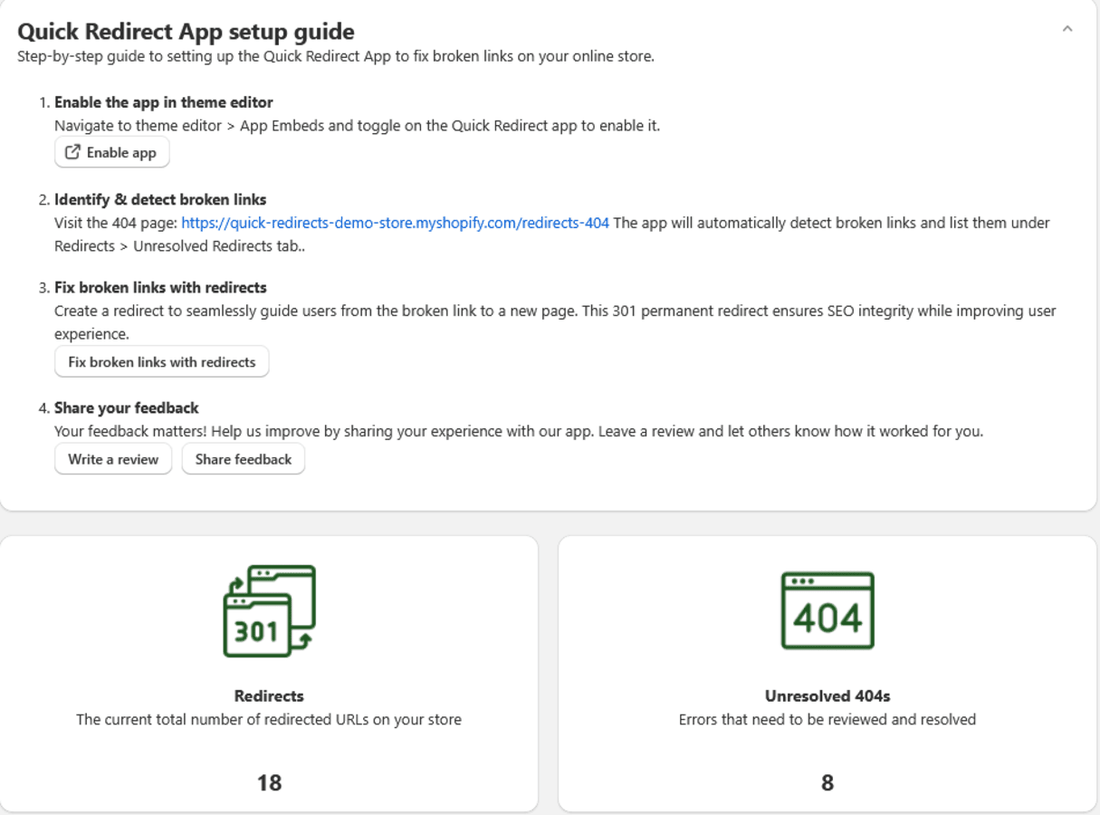Viewport: 1100px width, 815px height.
Task: Open the Enable app button
Action: pos(111,151)
